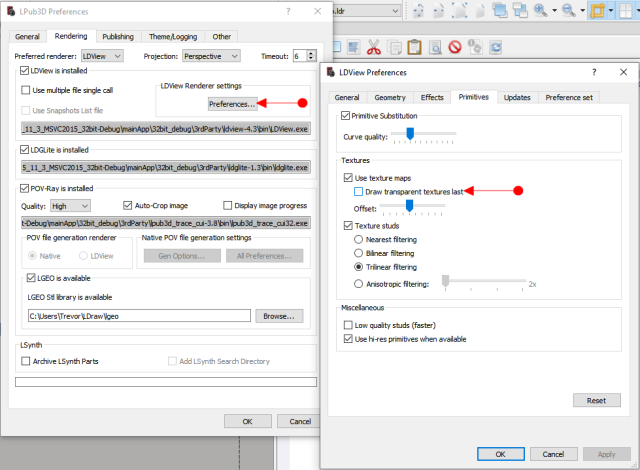Click the zoom out magnifier icon
The height and width of the screenshot is (470, 640).
point(569,10)
